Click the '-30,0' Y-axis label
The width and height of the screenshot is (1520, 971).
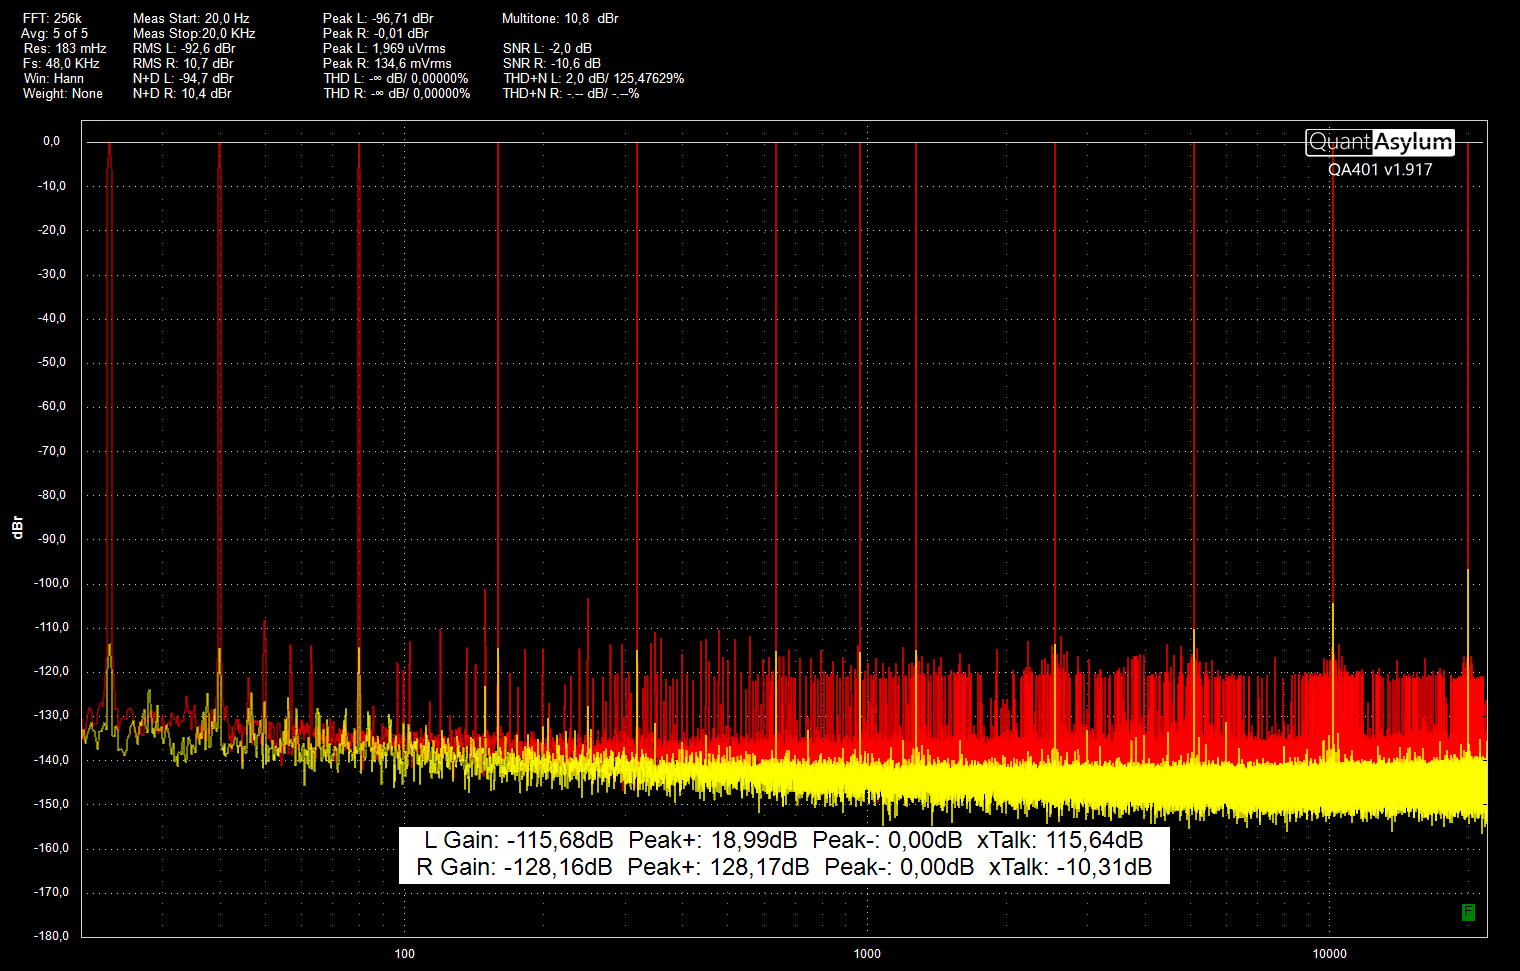(x=52, y=274)
